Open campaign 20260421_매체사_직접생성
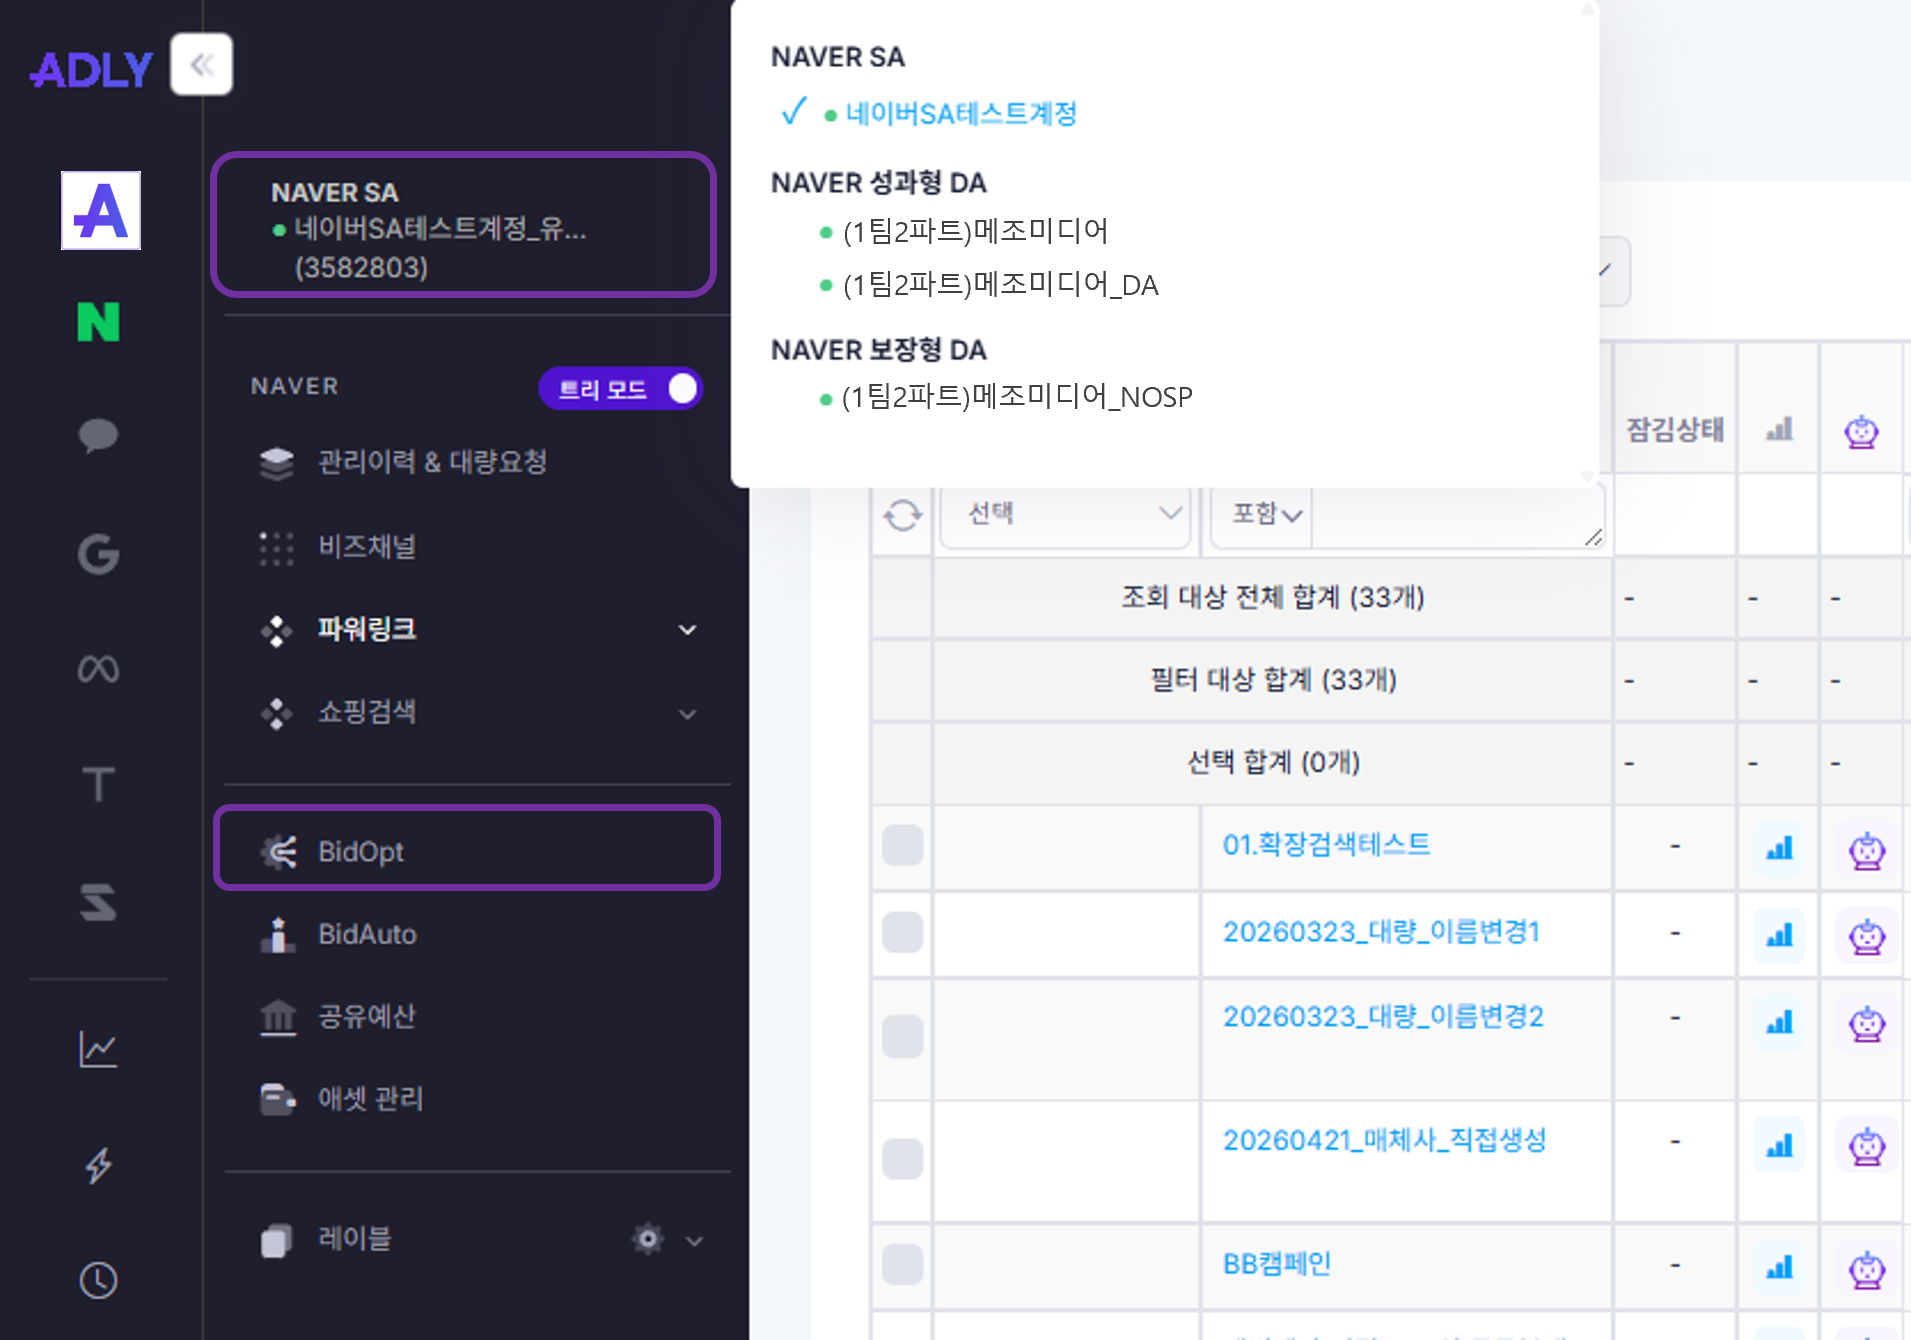Image resolution: width=1911 pixels, height=1340 pixels. click(1385, 1140)
